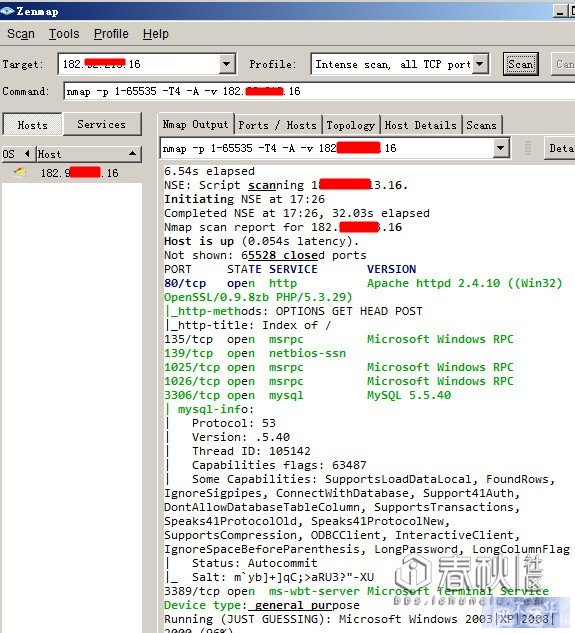Click the Profile combo box text
Viewport: 575px width, 633px height.
point(392,64)
